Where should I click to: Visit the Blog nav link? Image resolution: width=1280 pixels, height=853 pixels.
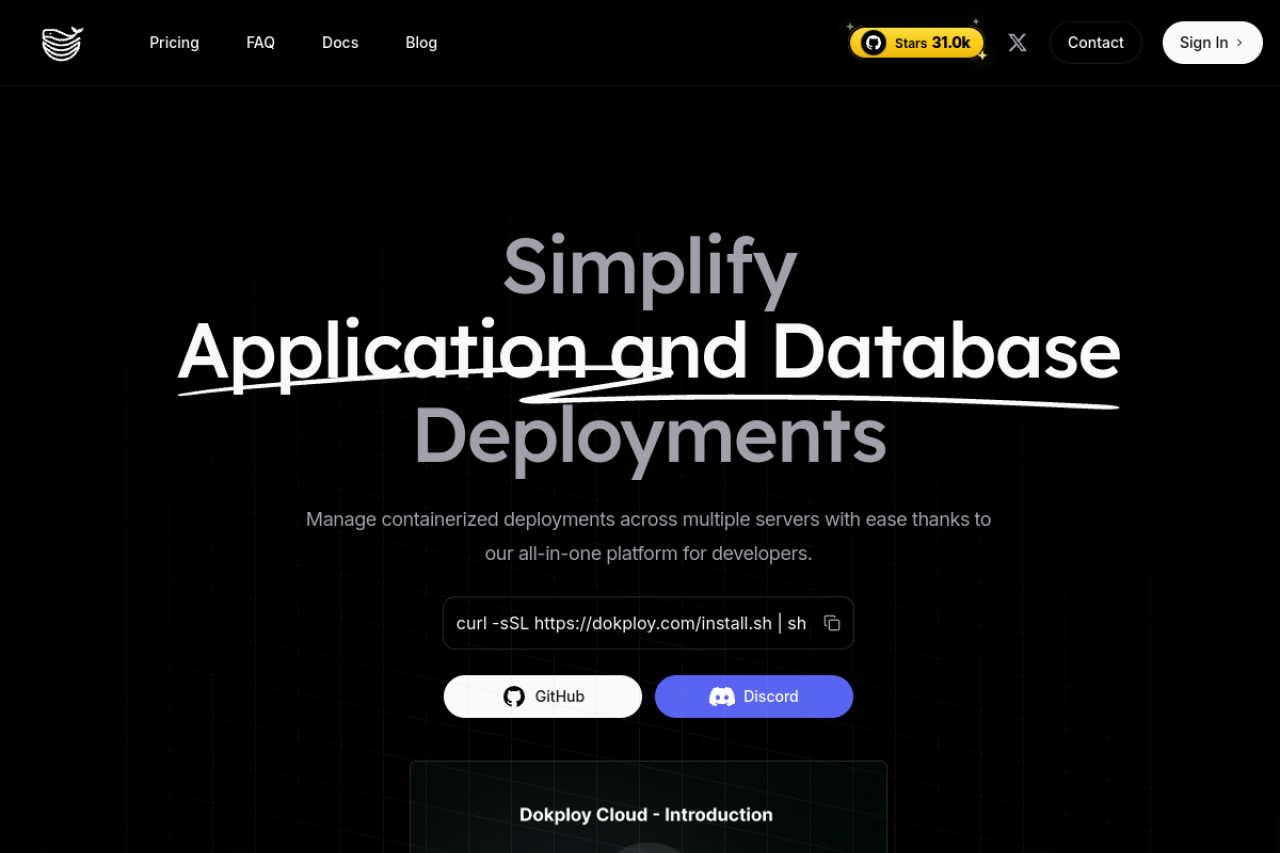421,43
